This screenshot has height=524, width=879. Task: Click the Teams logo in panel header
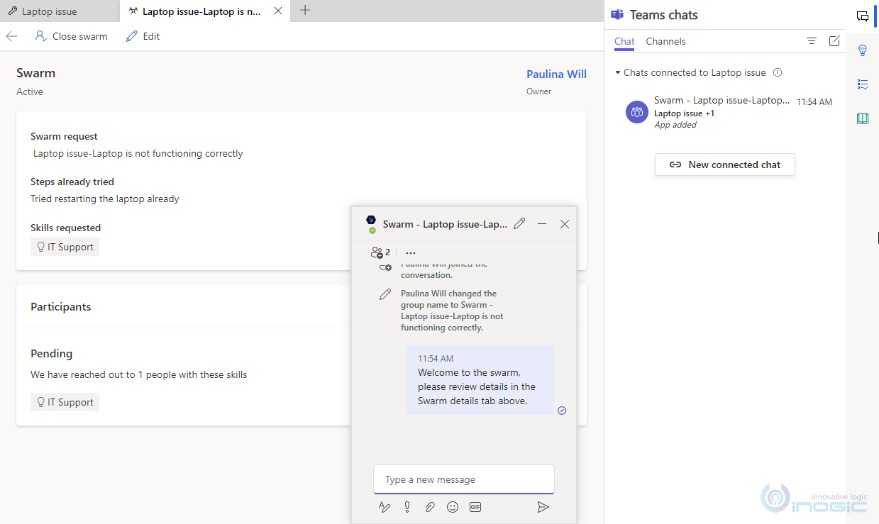[617, 15]
